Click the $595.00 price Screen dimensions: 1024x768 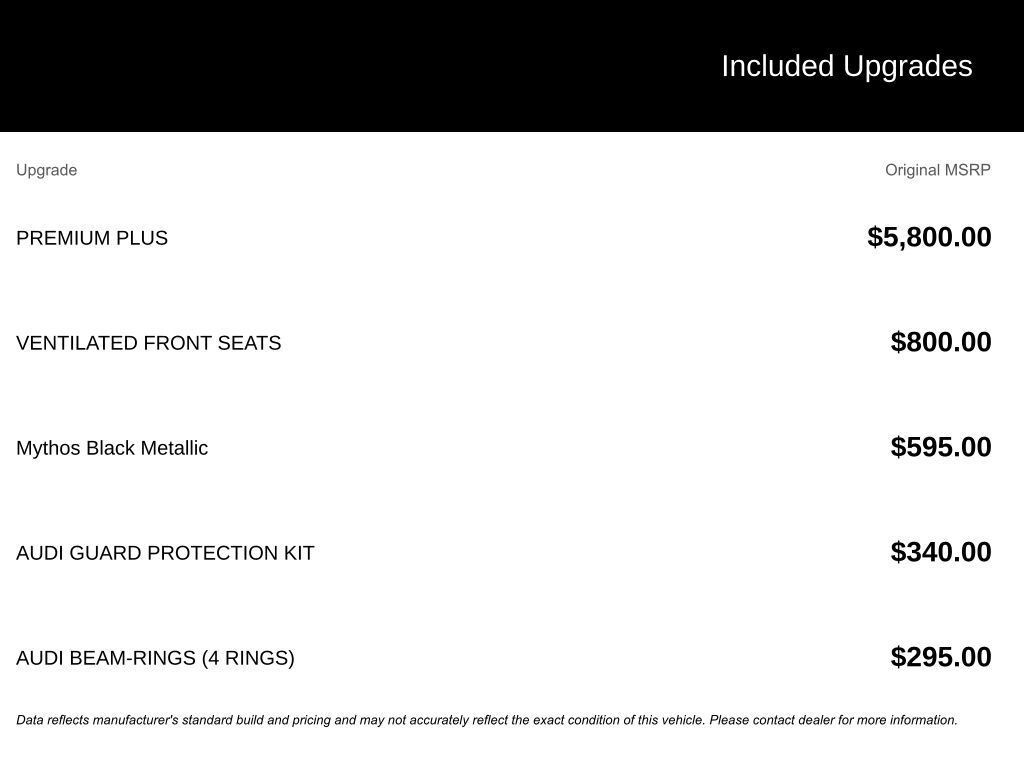[941, 447]
